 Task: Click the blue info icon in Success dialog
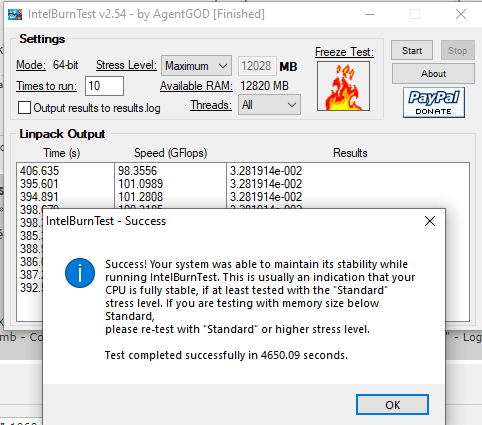point(80,273)
